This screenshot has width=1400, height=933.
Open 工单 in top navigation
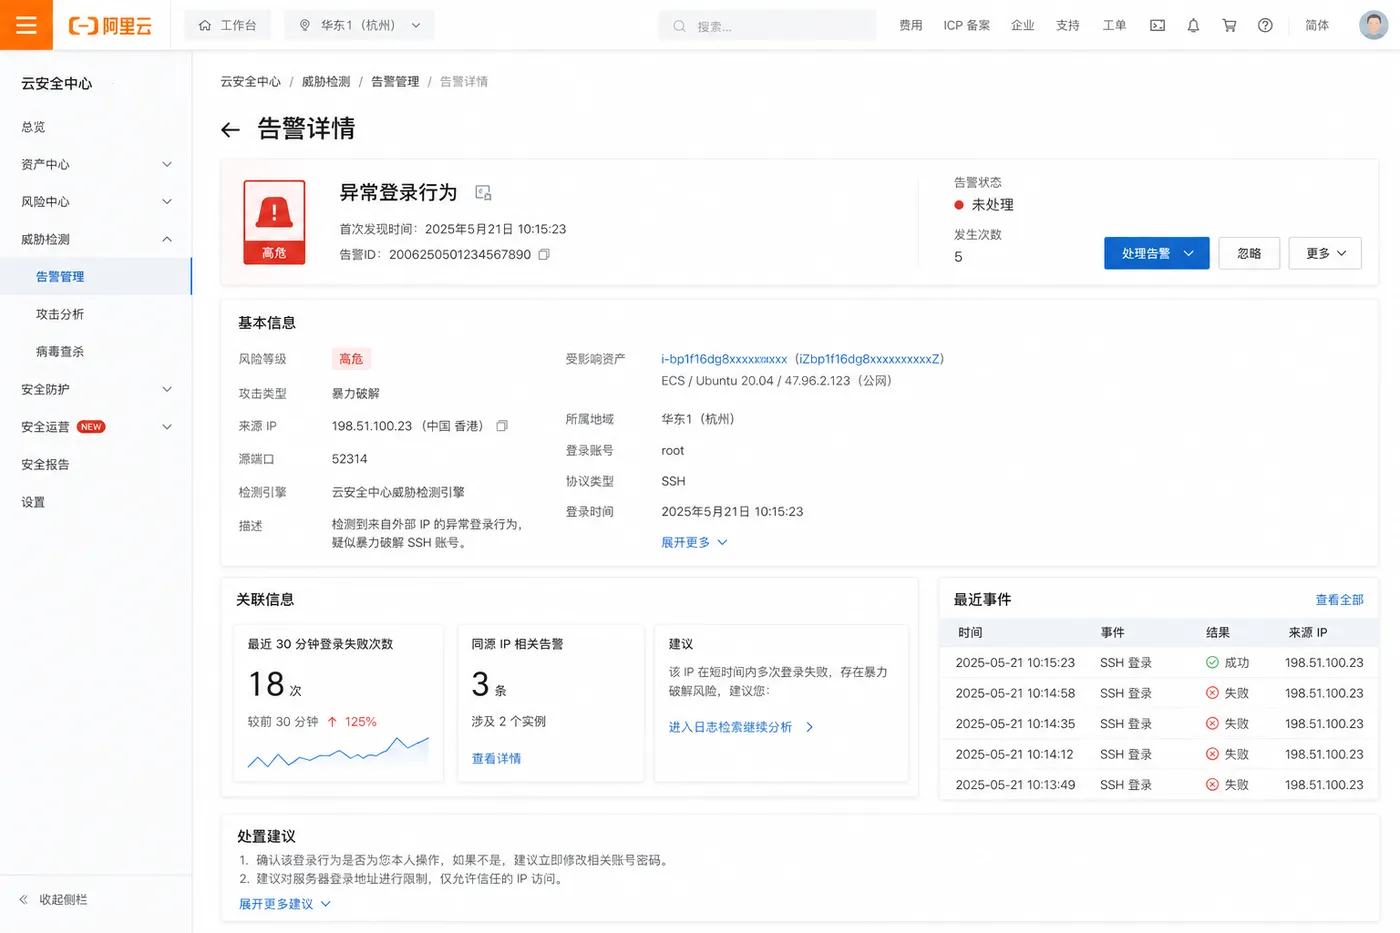(1114, 26)
